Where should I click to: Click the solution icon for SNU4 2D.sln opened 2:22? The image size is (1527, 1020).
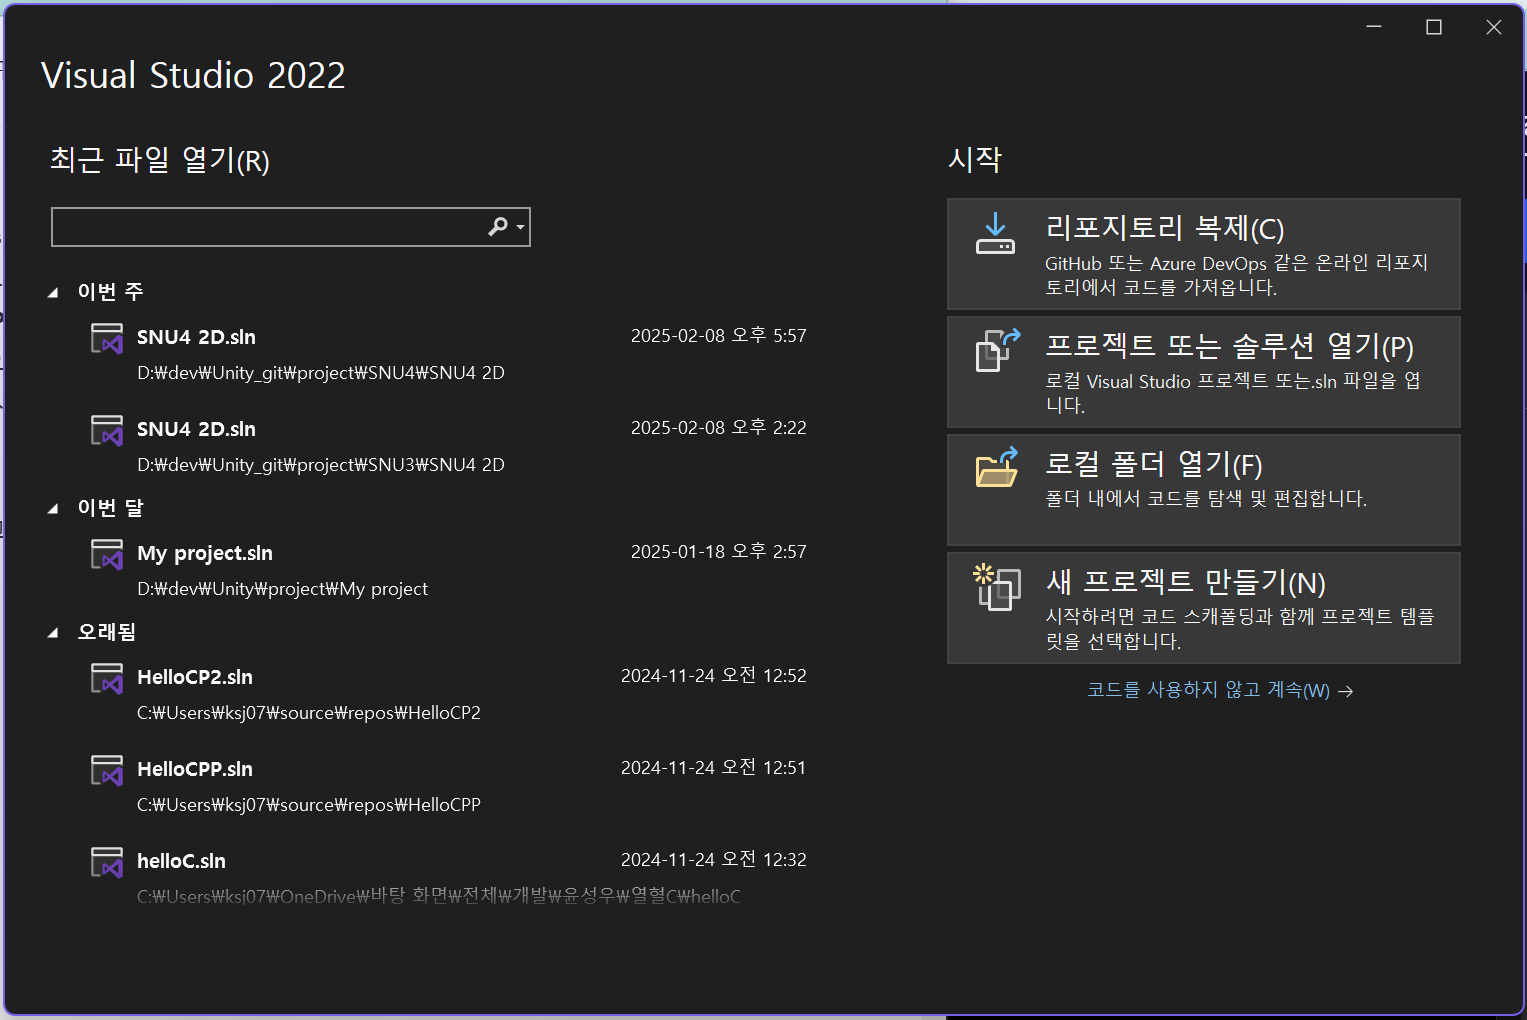pos(107,430)
